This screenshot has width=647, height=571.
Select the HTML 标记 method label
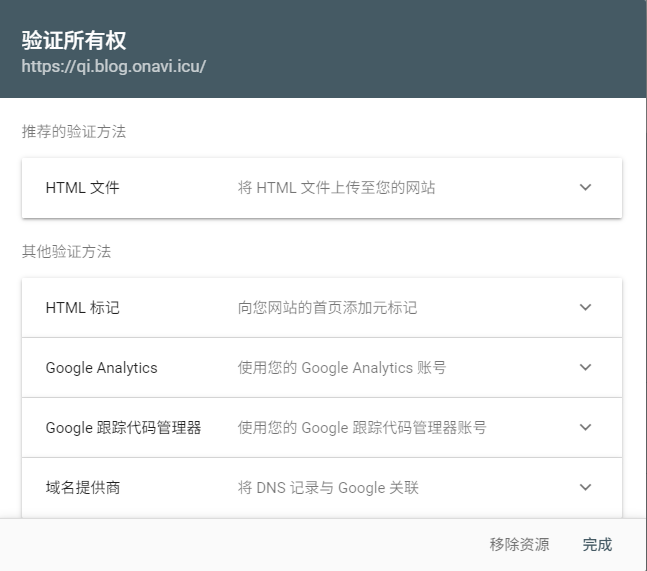[x=82, y=307]
